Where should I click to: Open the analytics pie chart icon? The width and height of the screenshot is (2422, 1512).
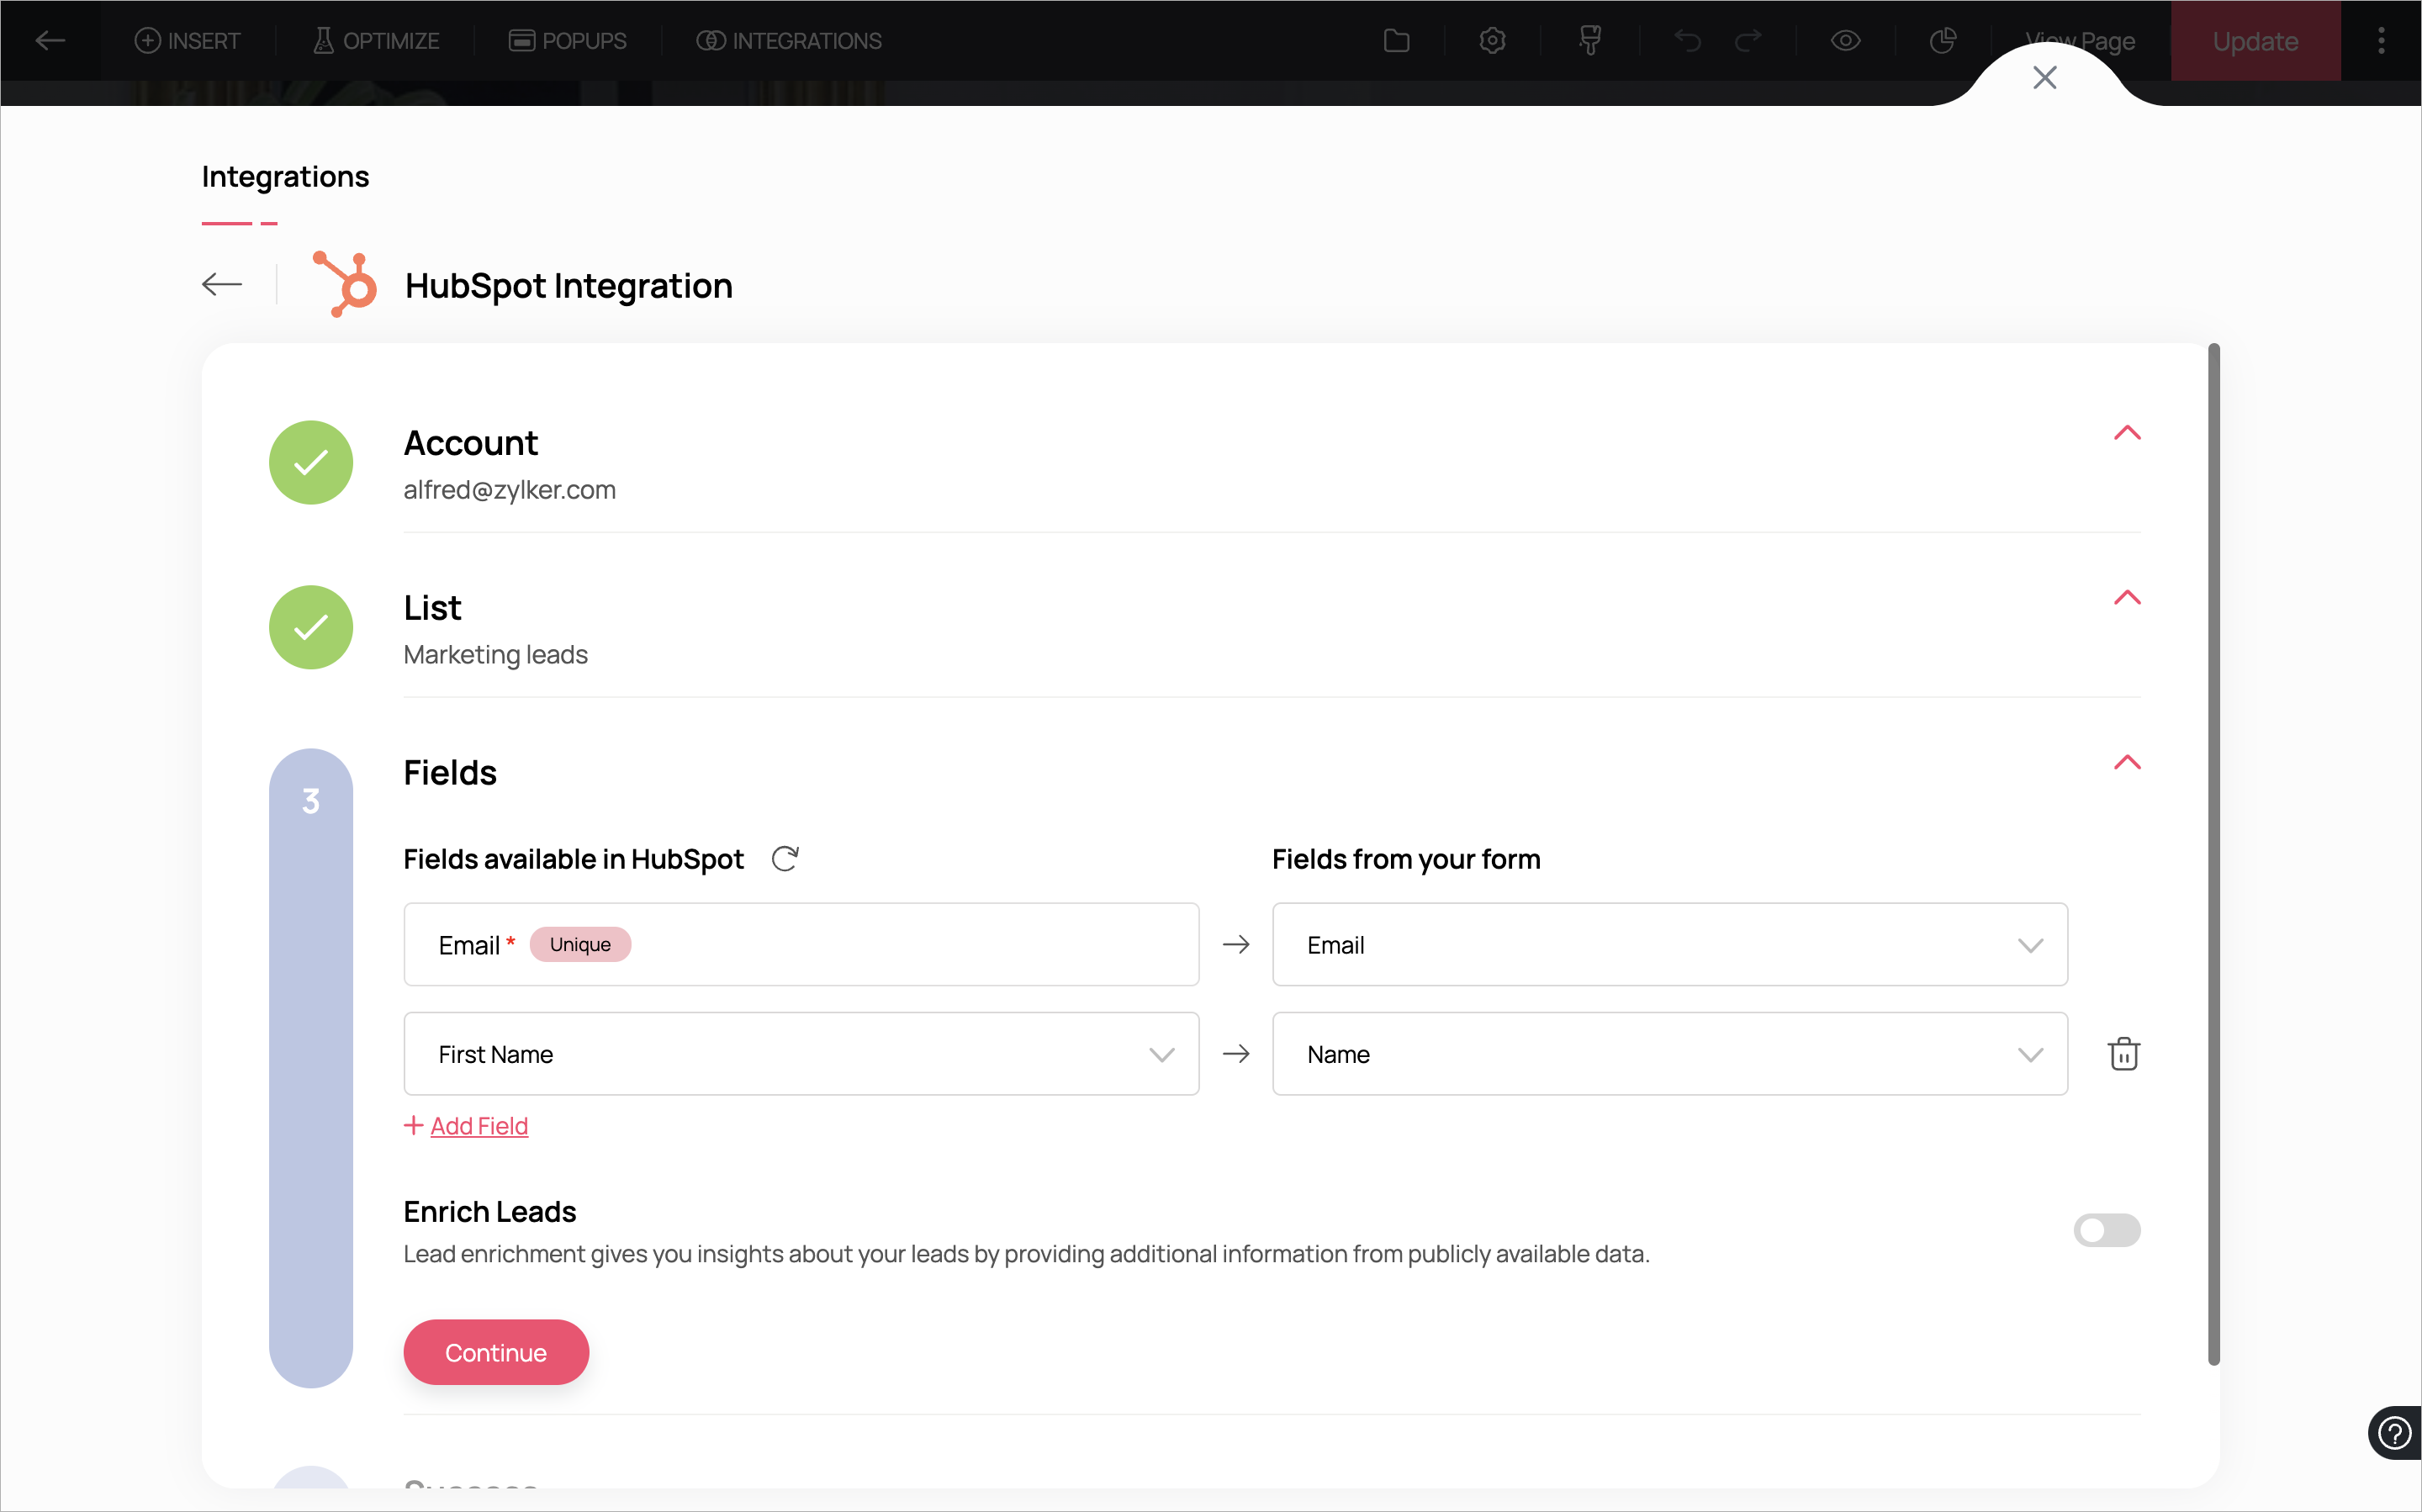tap(1942, 41)
